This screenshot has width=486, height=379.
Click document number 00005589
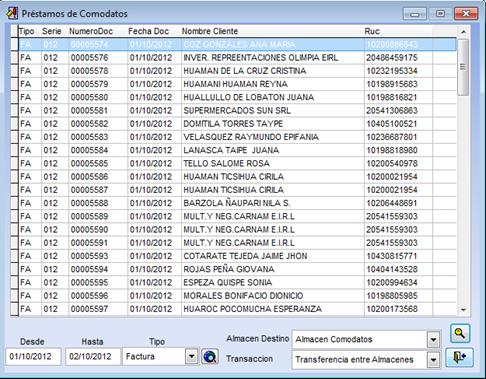tap(89, 216)
